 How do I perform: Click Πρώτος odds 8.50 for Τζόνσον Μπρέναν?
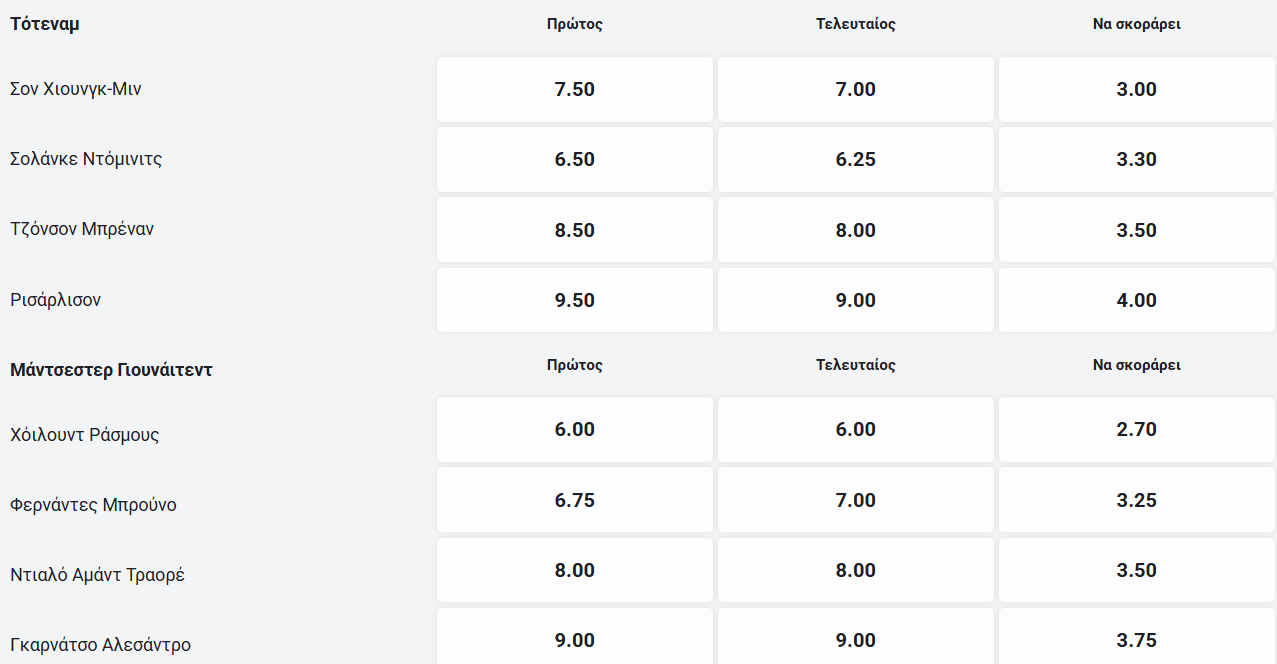pos(575,230)
